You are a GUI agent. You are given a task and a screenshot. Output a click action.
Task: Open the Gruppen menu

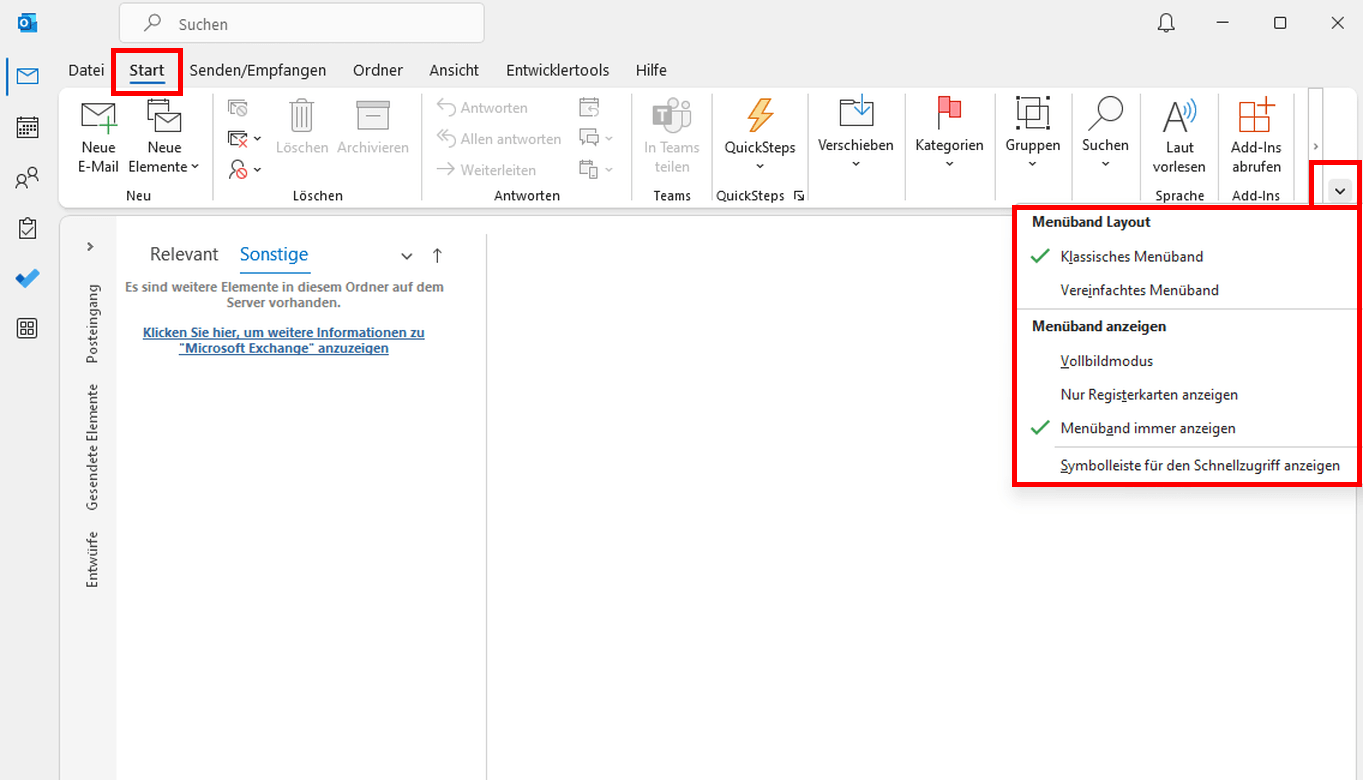pos(1033,133)
